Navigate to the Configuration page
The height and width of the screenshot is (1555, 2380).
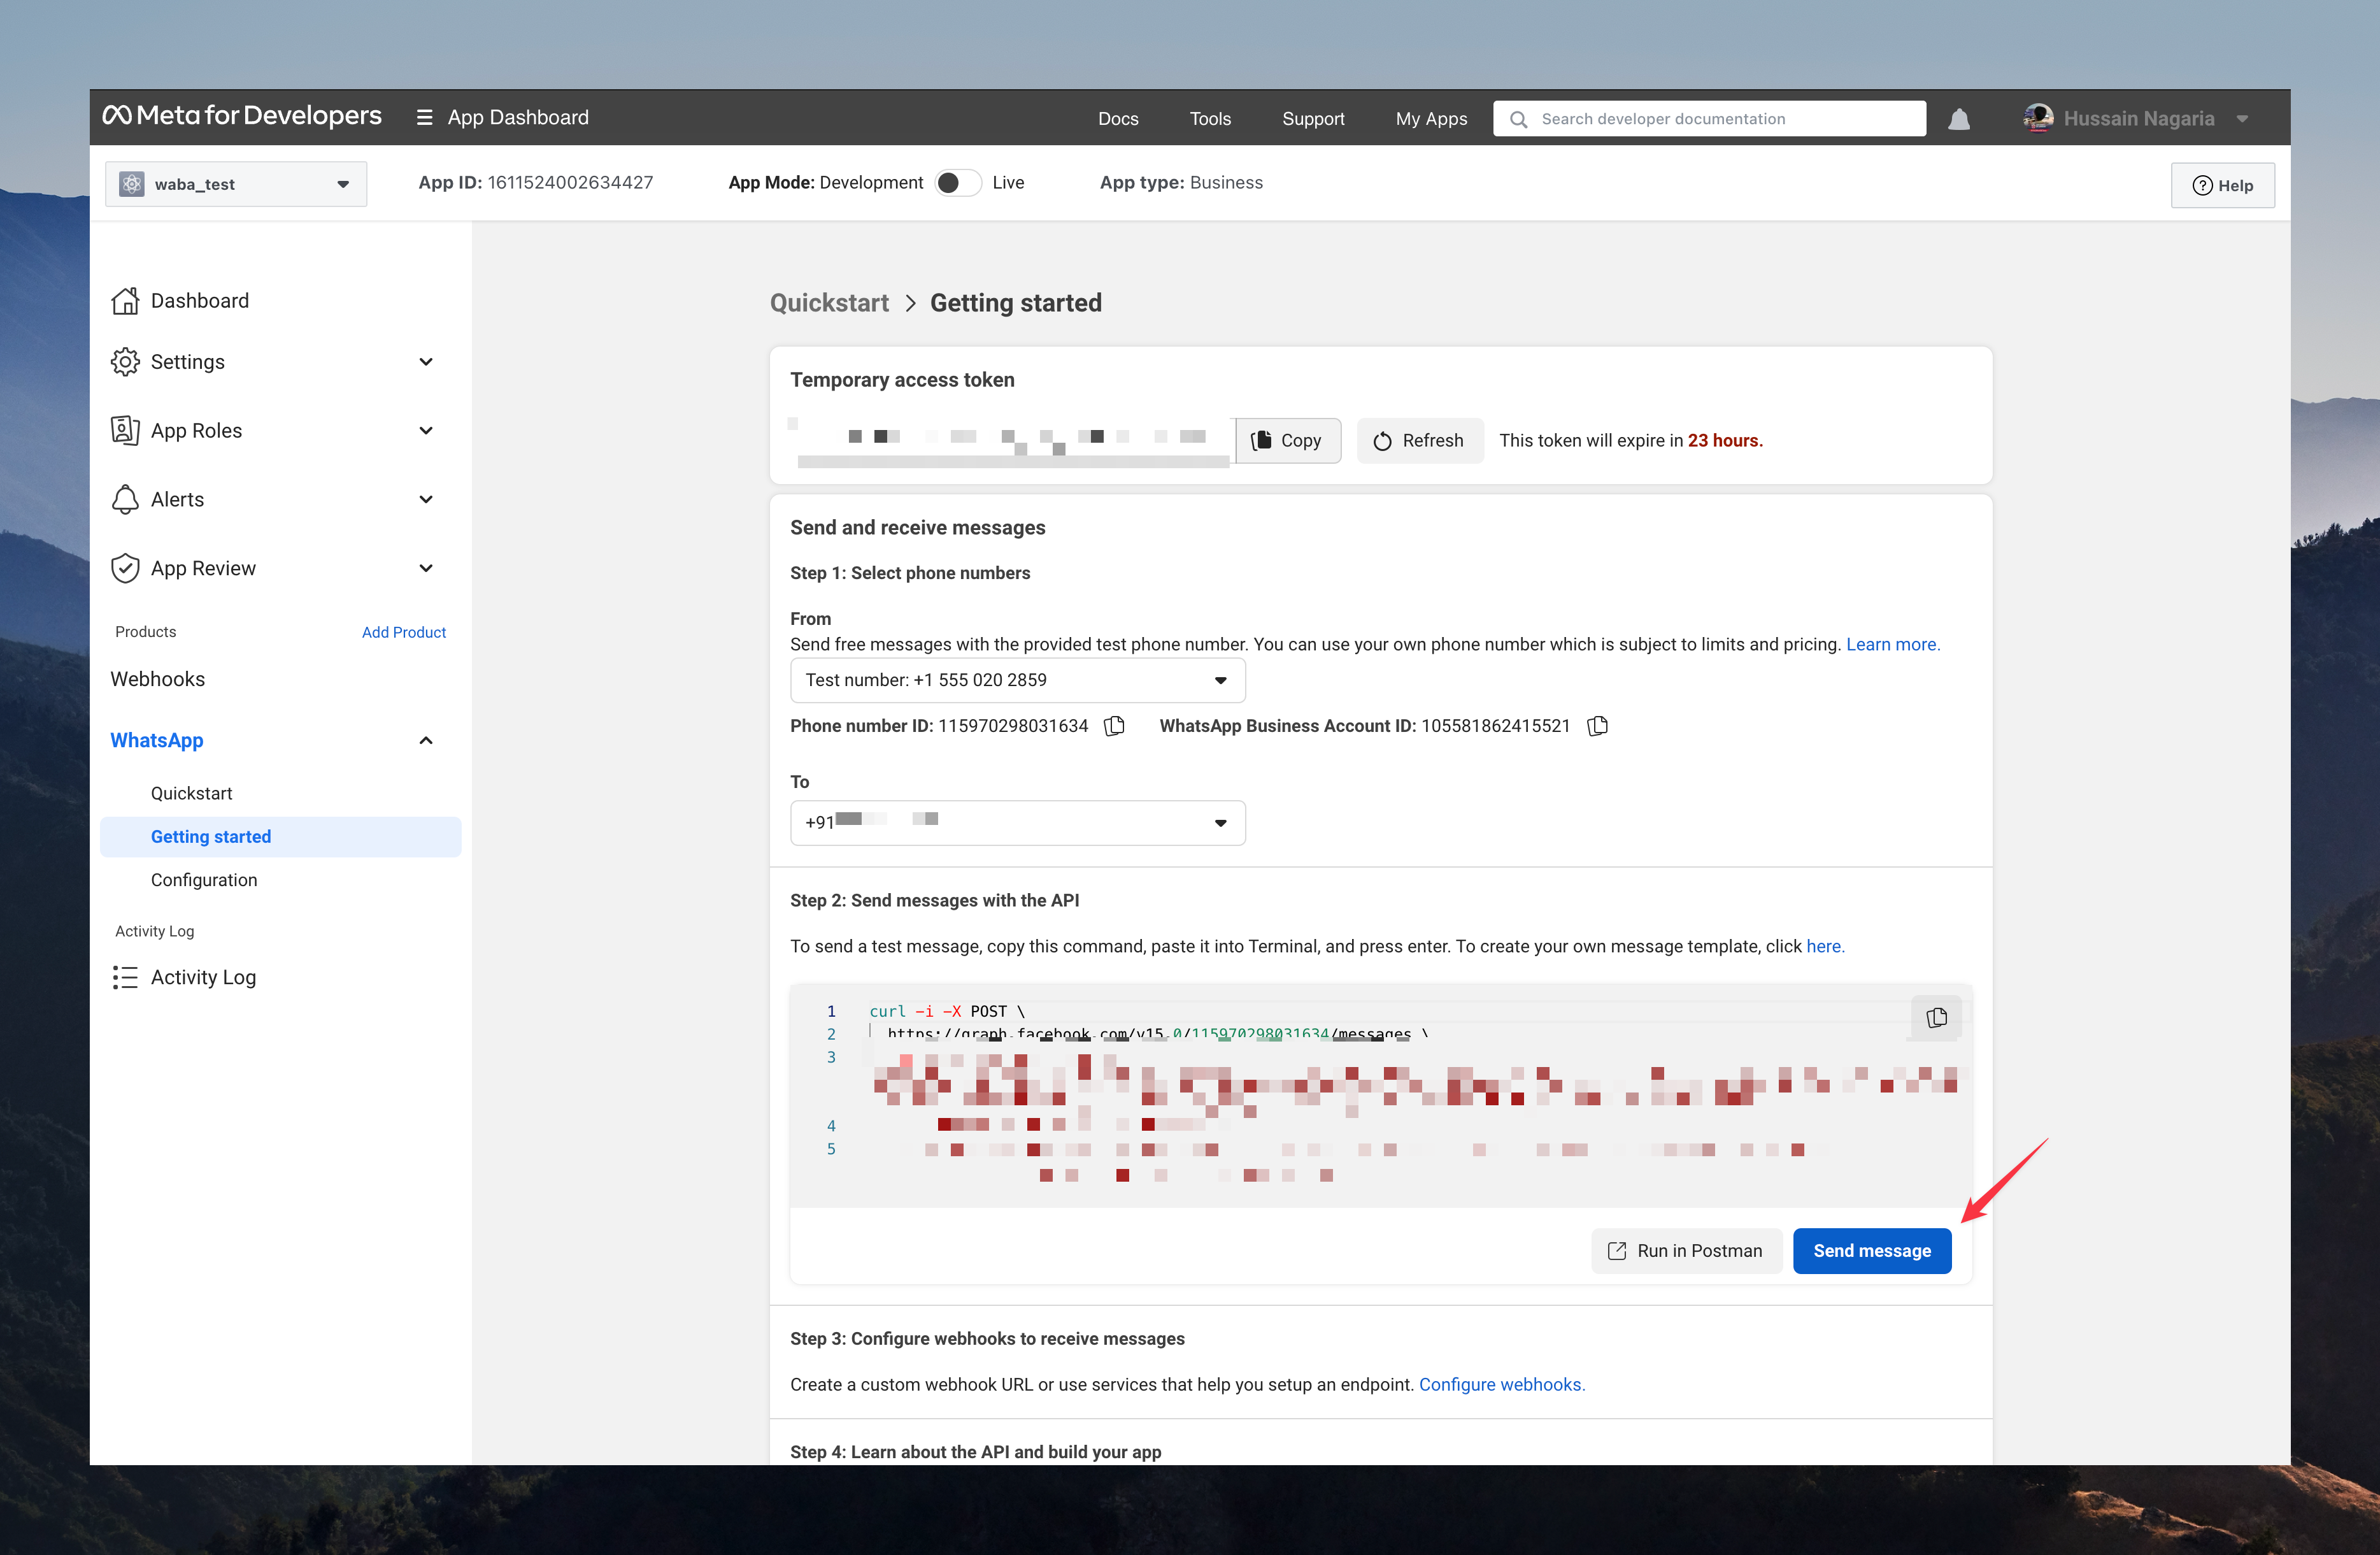[203, 878]
